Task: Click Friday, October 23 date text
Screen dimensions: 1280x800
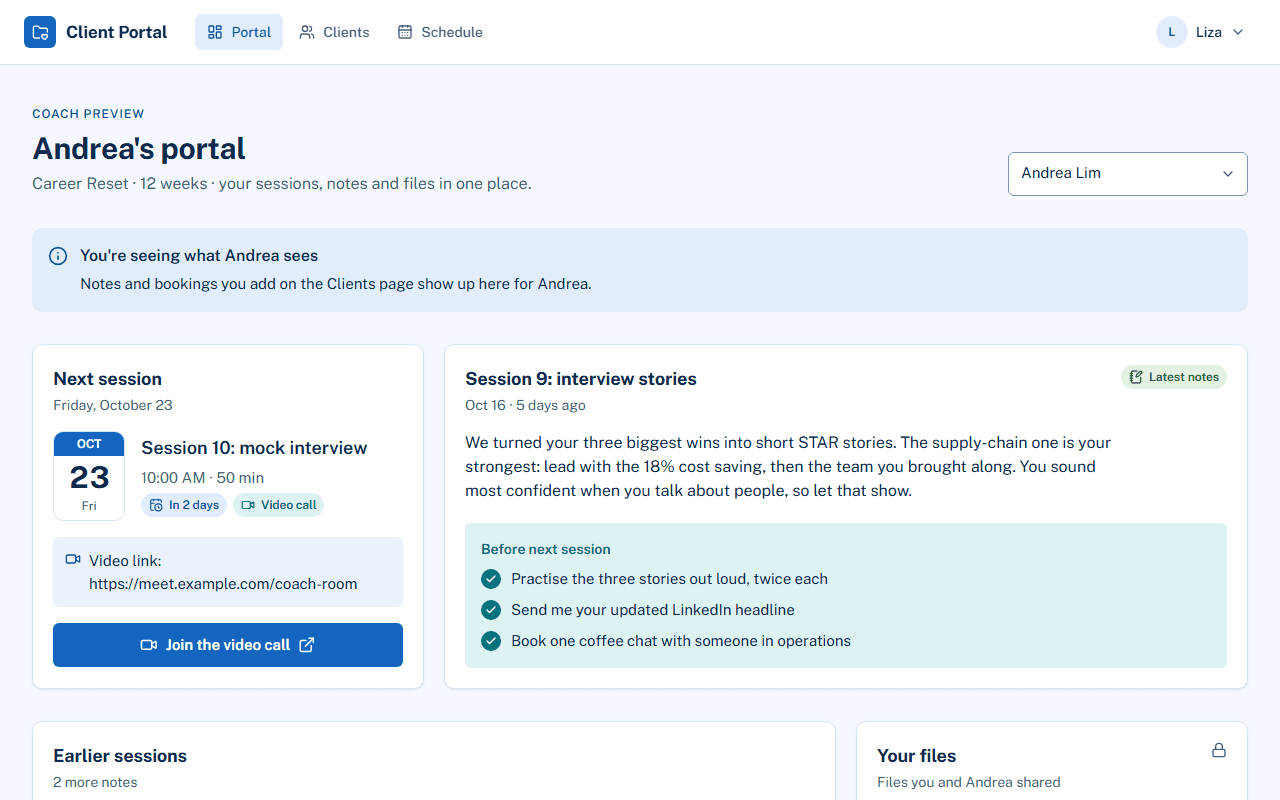Action: 113,405
